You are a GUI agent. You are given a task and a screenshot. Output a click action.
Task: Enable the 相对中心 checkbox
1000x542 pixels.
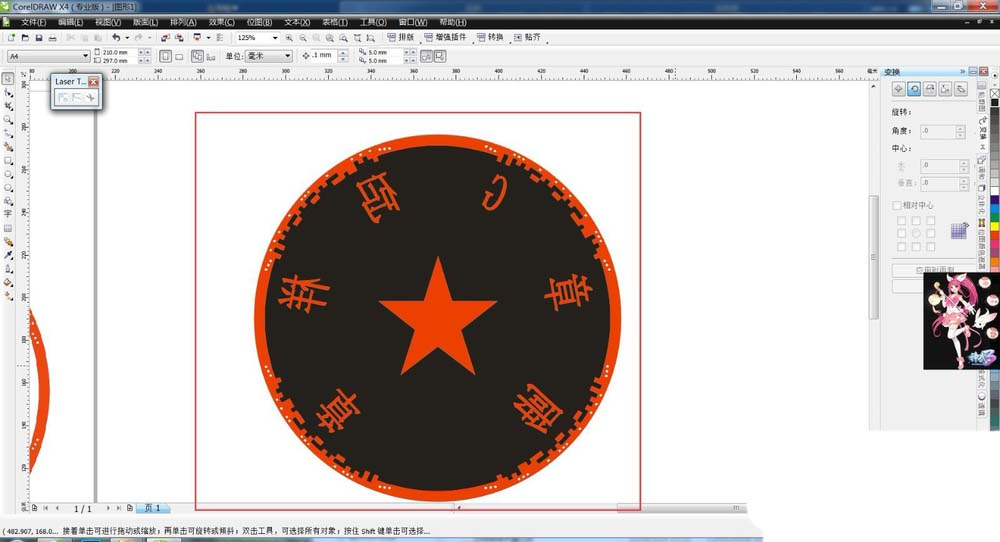[x=897, y=205]
